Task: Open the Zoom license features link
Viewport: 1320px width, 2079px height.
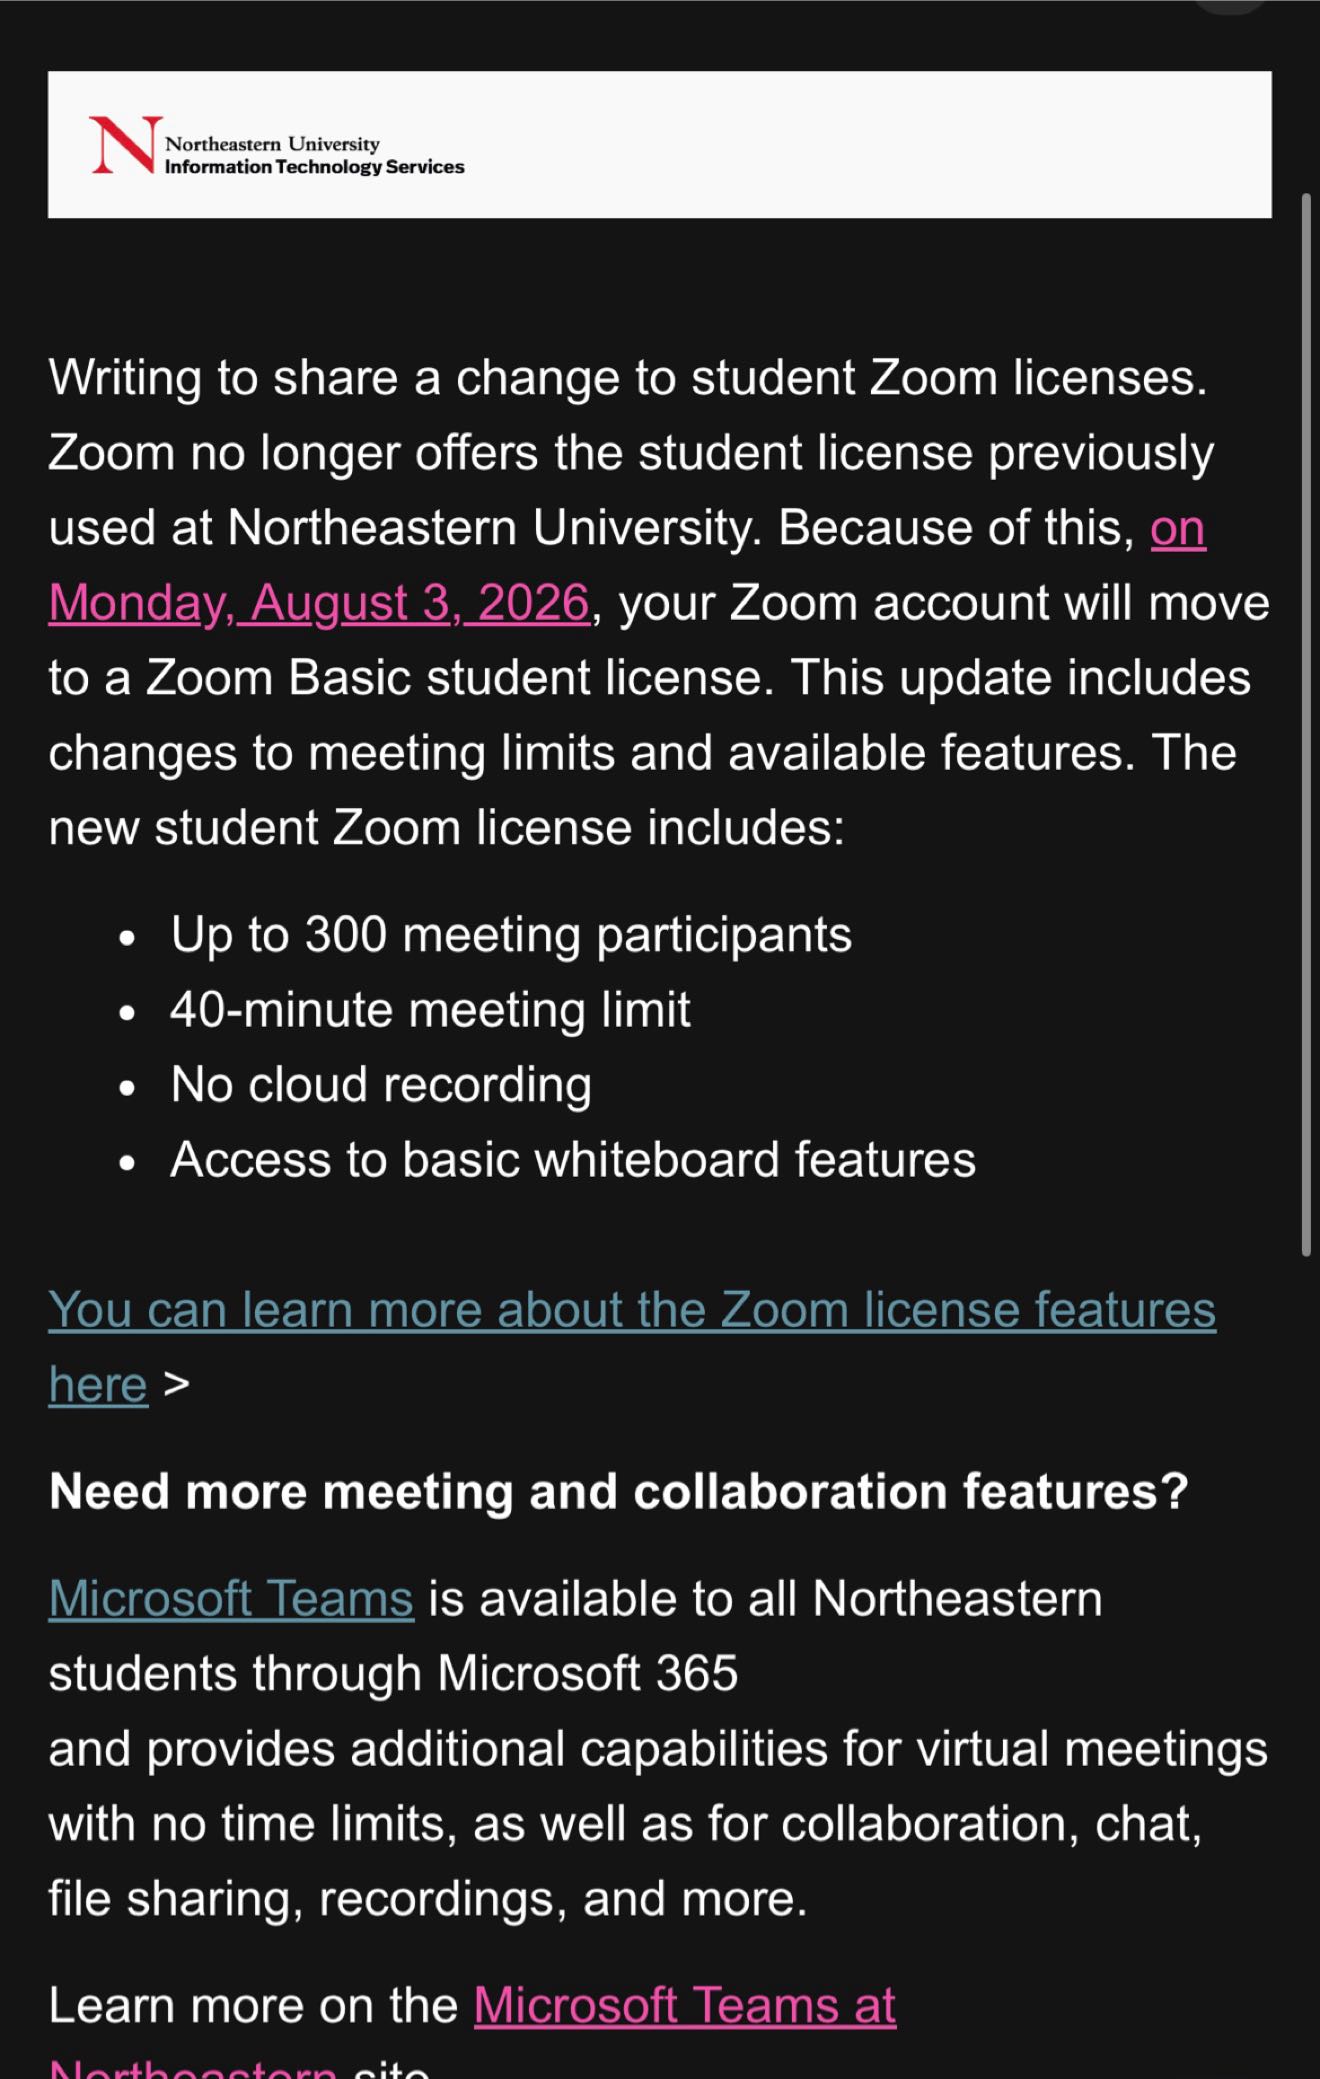Action: (632, 1310)
